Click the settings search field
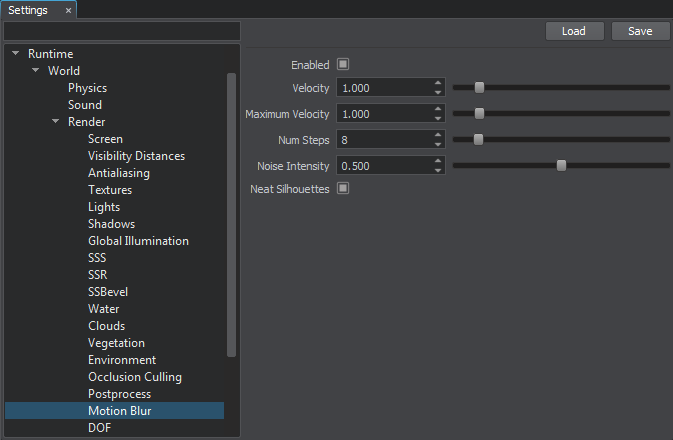 pos(122,32)
